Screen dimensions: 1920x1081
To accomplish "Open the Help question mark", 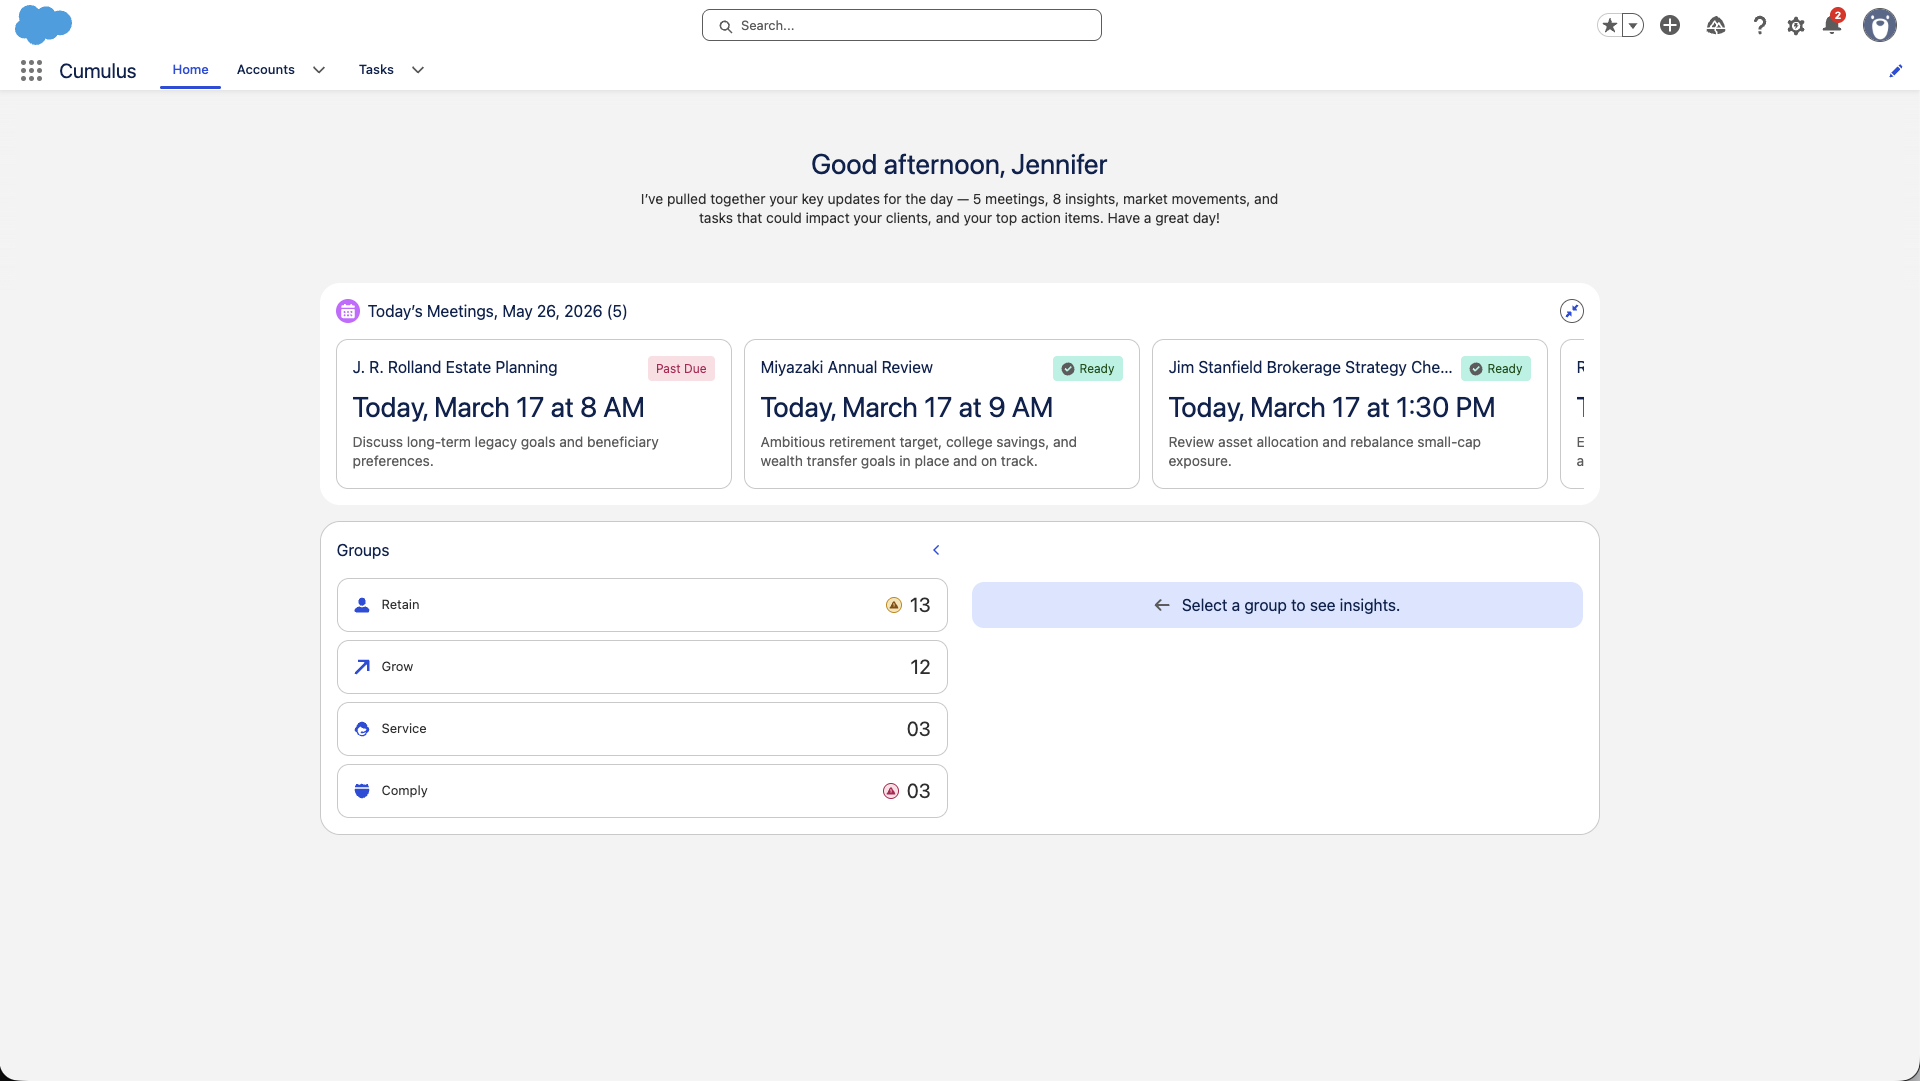I will point(1760,25).
